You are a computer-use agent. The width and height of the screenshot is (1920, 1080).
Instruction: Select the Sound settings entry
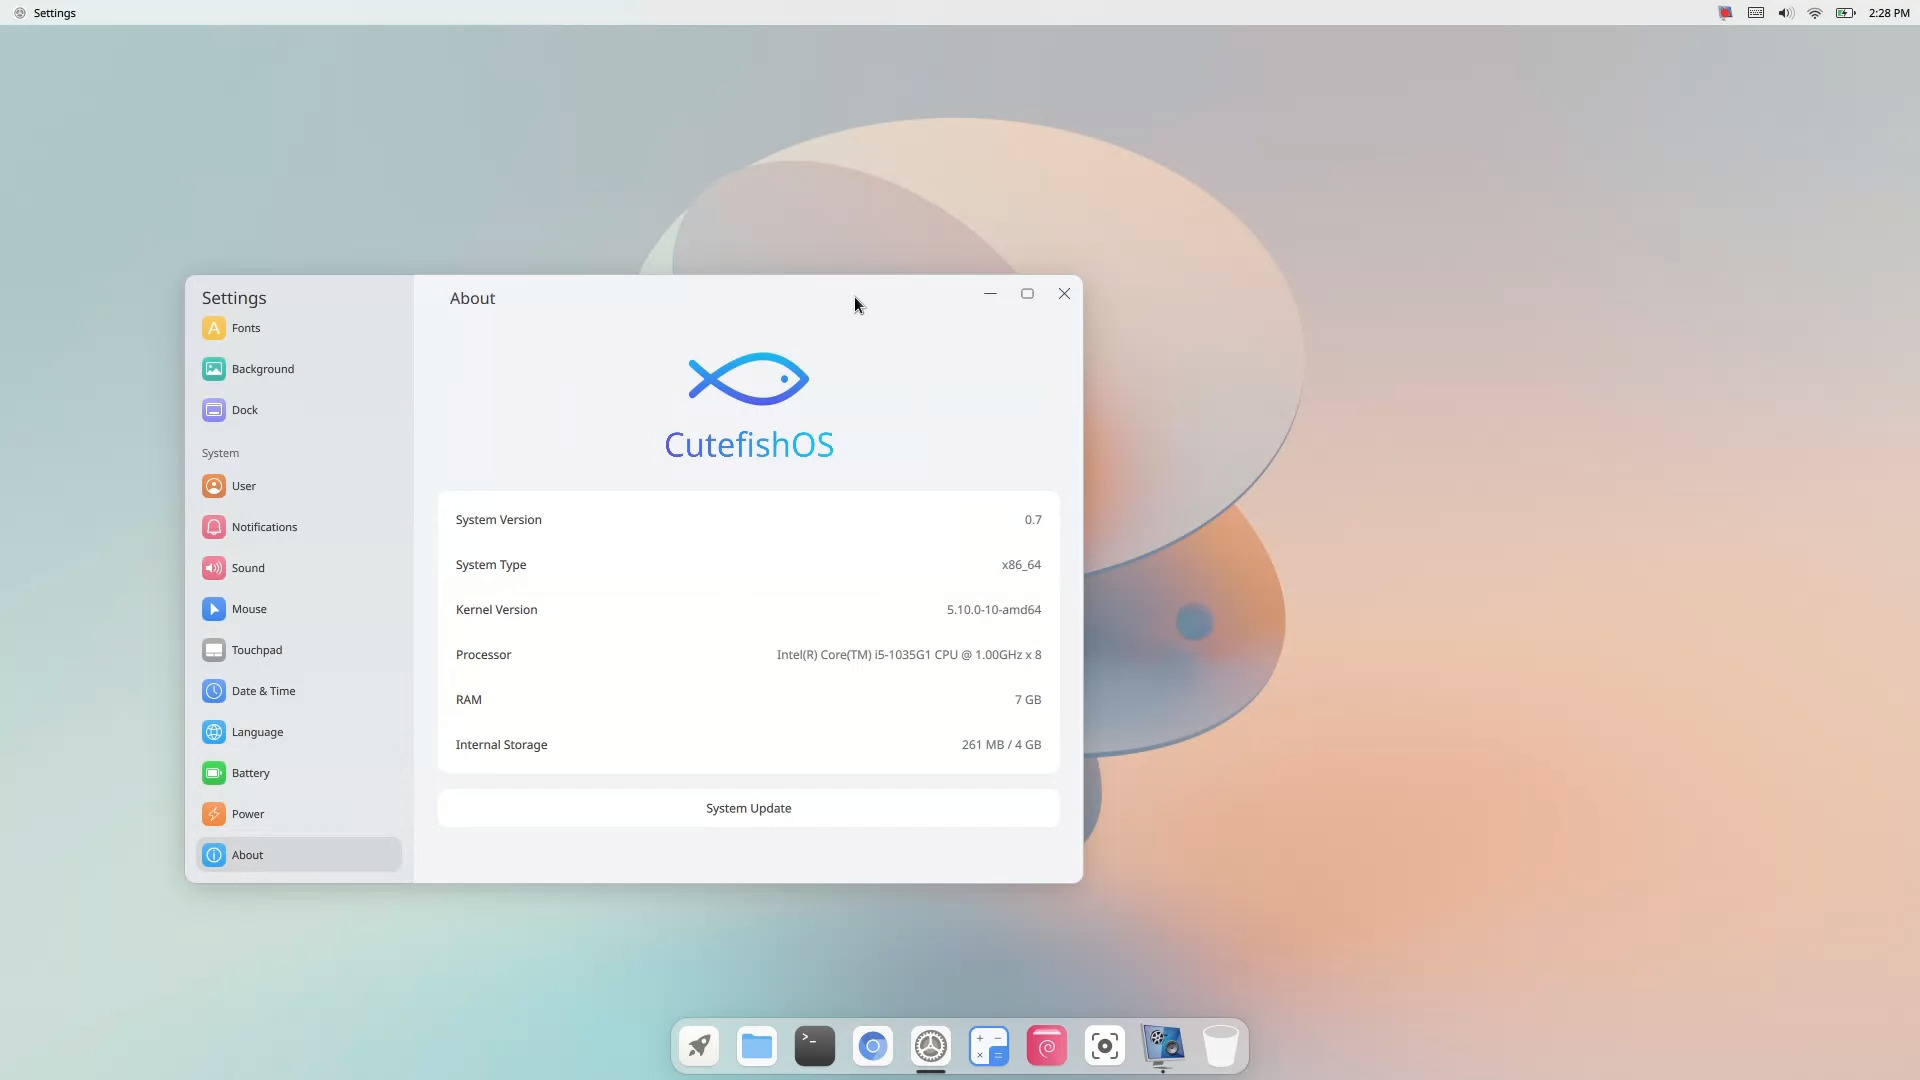tap(299, 568)
